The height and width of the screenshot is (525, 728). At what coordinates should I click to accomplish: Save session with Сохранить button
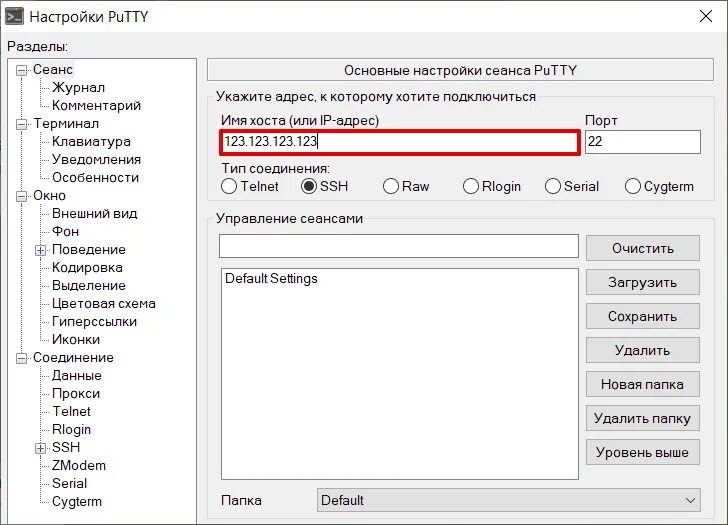pyautogui.click(x=643, y=316)
